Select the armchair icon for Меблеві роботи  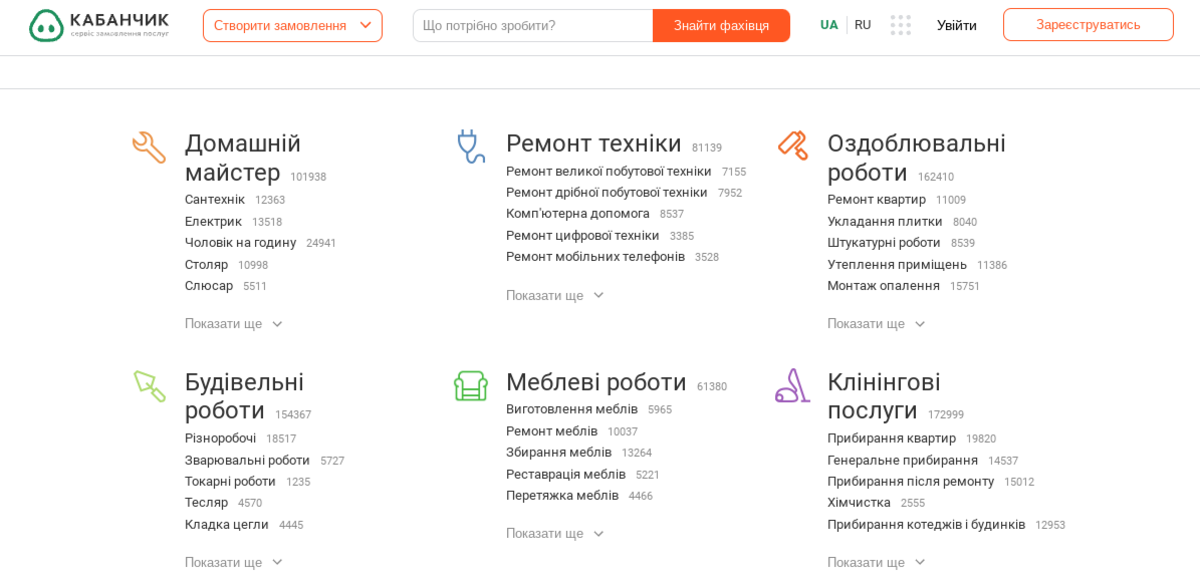[470, 385]
